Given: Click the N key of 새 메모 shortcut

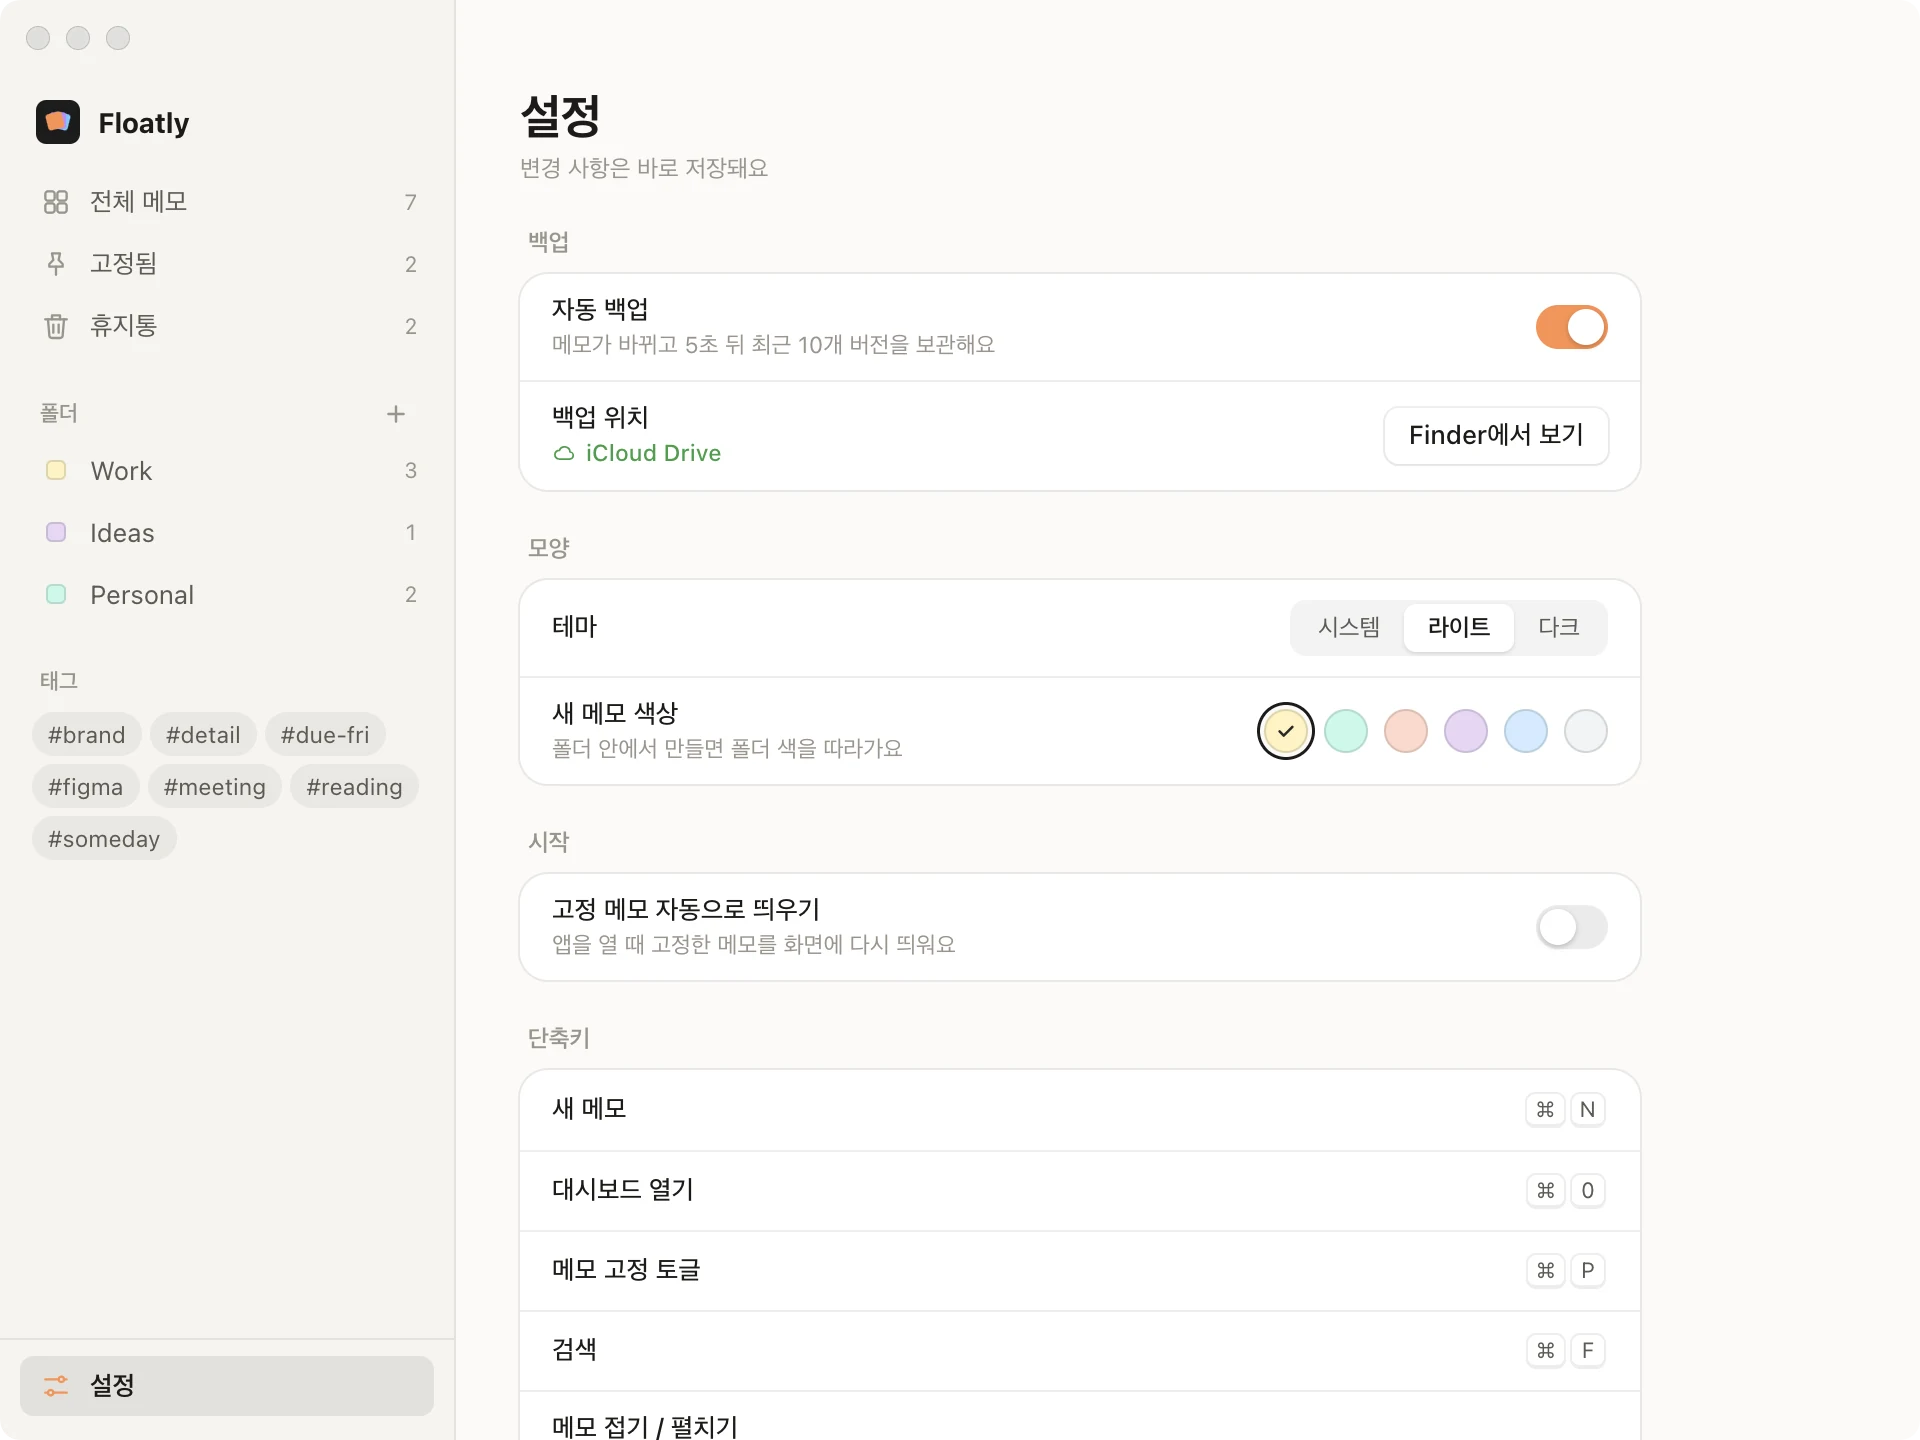Looking at the screenshot, I should tap(1587, 1110).
